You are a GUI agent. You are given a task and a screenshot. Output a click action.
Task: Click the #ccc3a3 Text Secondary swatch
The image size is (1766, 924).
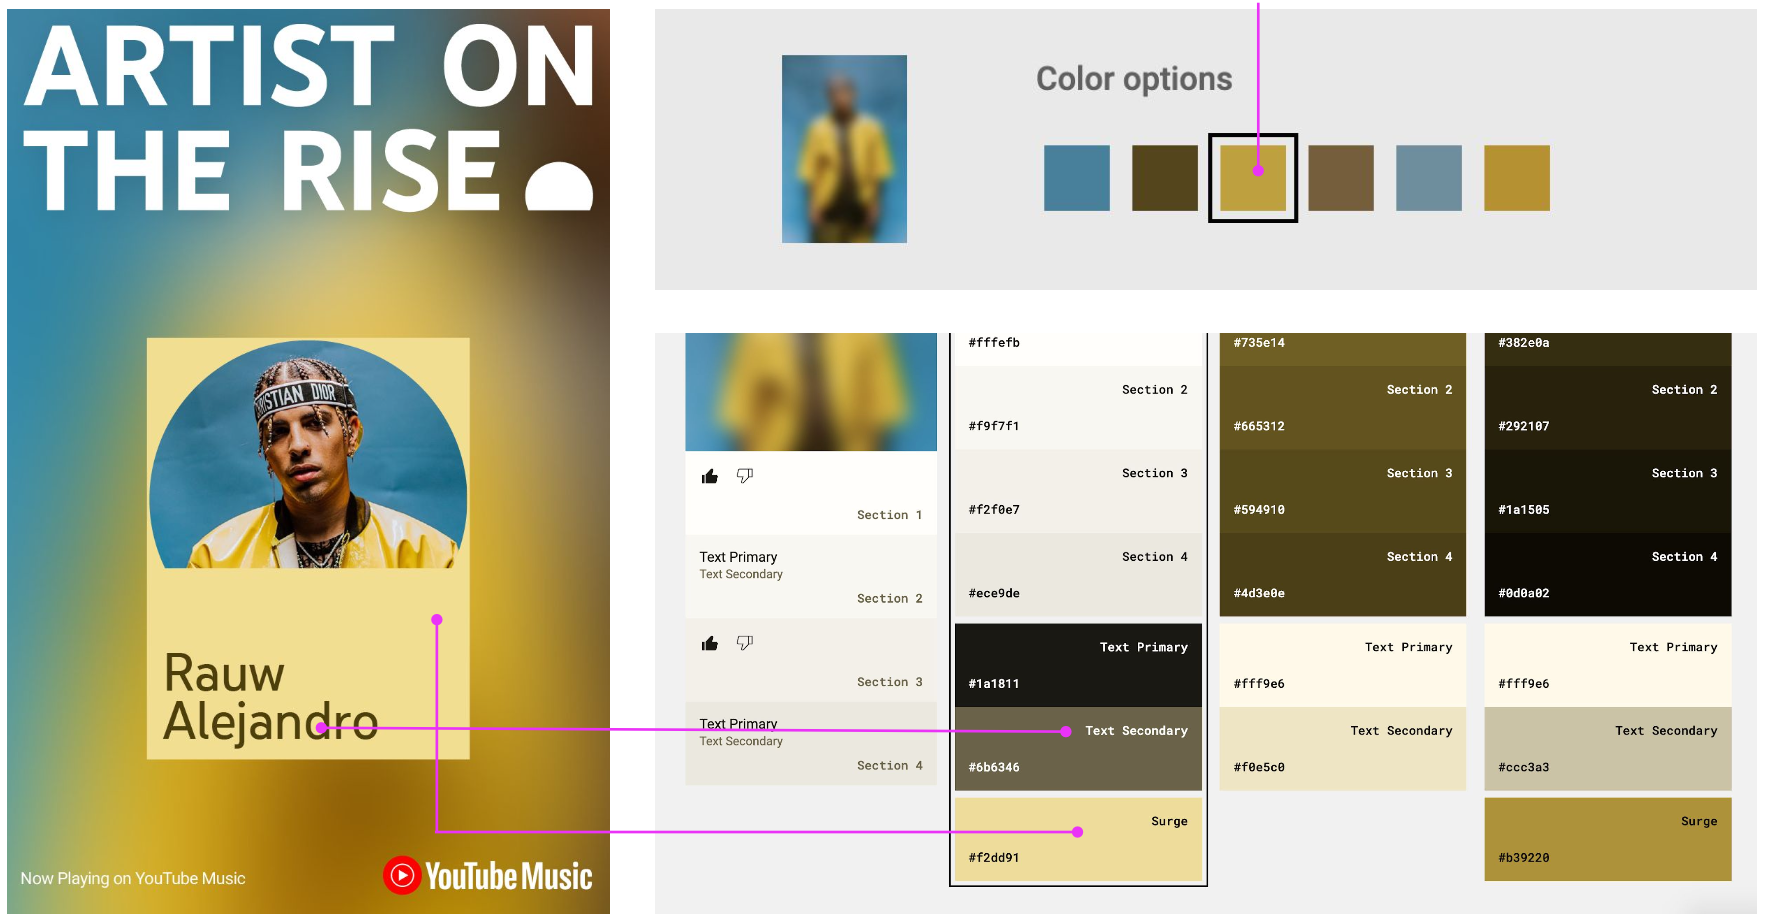(1608, 749)
